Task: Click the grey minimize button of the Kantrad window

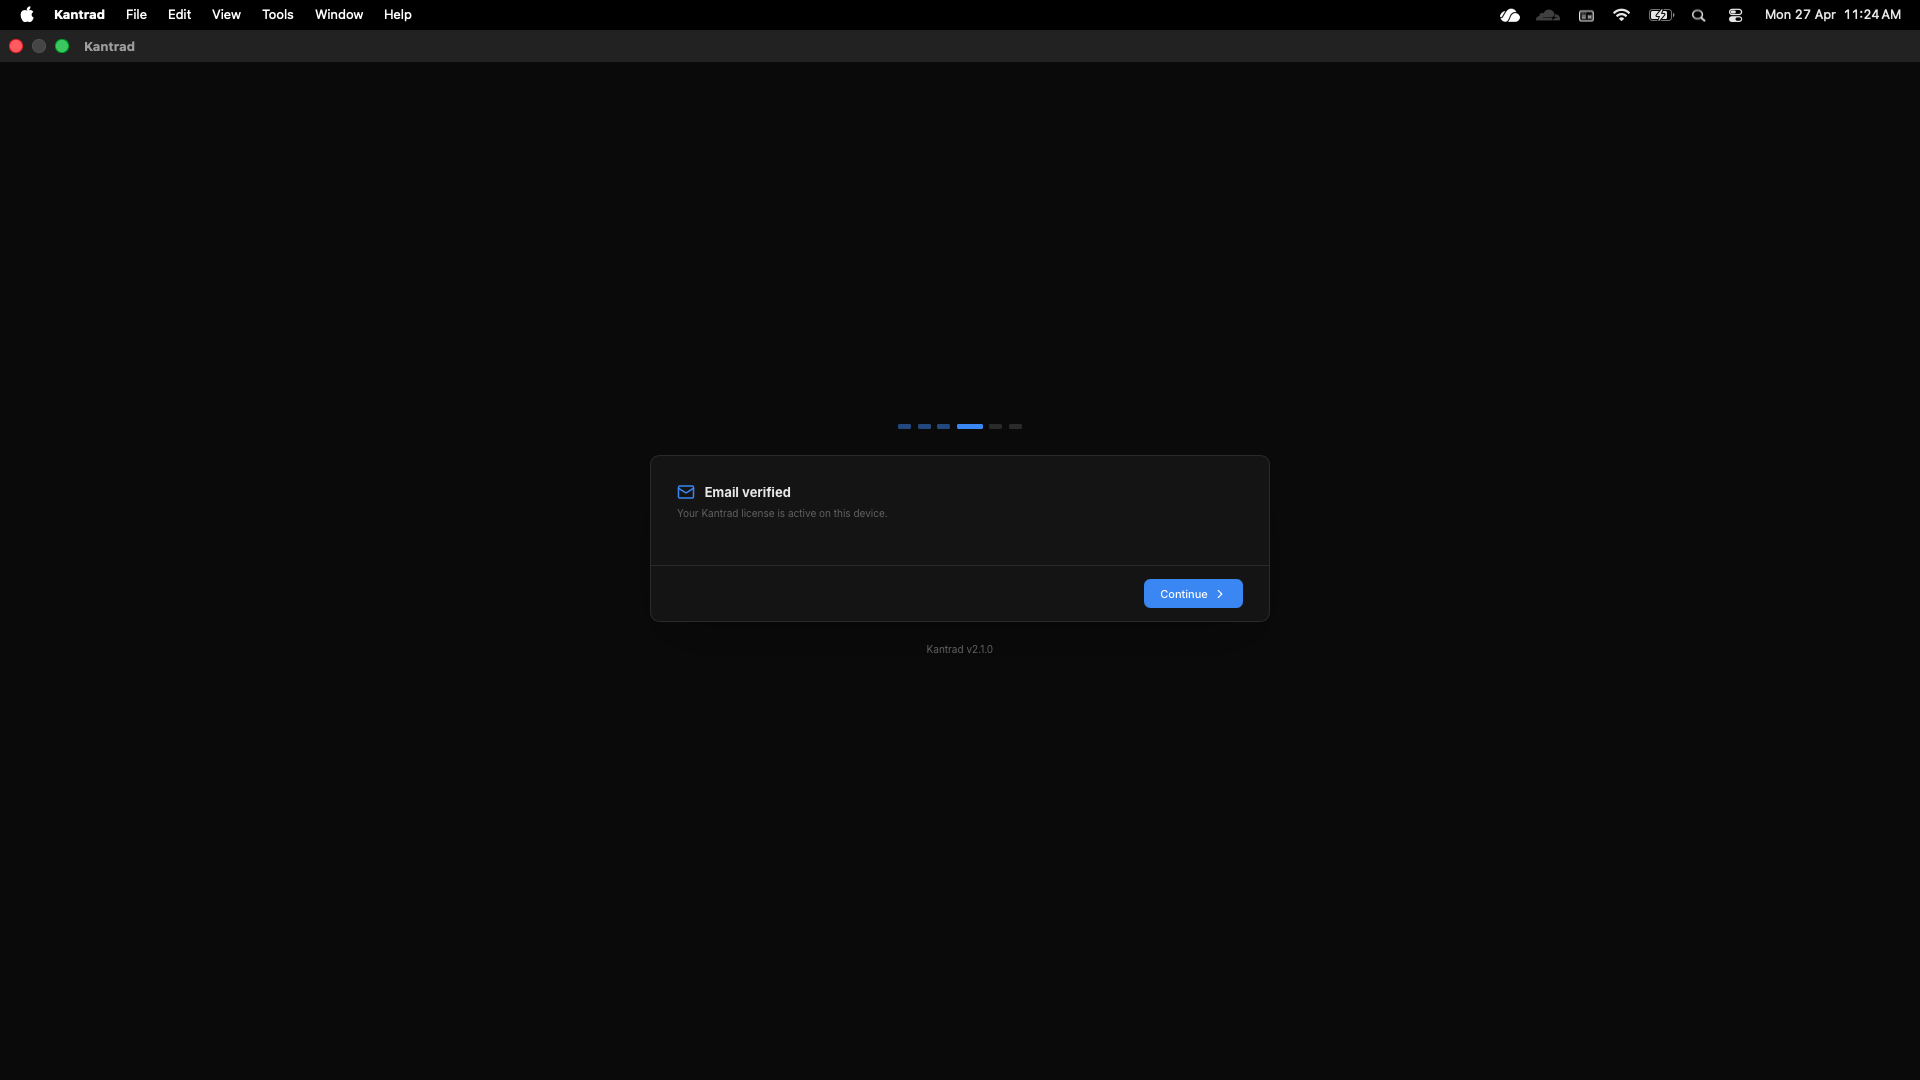Action: pyautogui.click(x=39, y=46)
